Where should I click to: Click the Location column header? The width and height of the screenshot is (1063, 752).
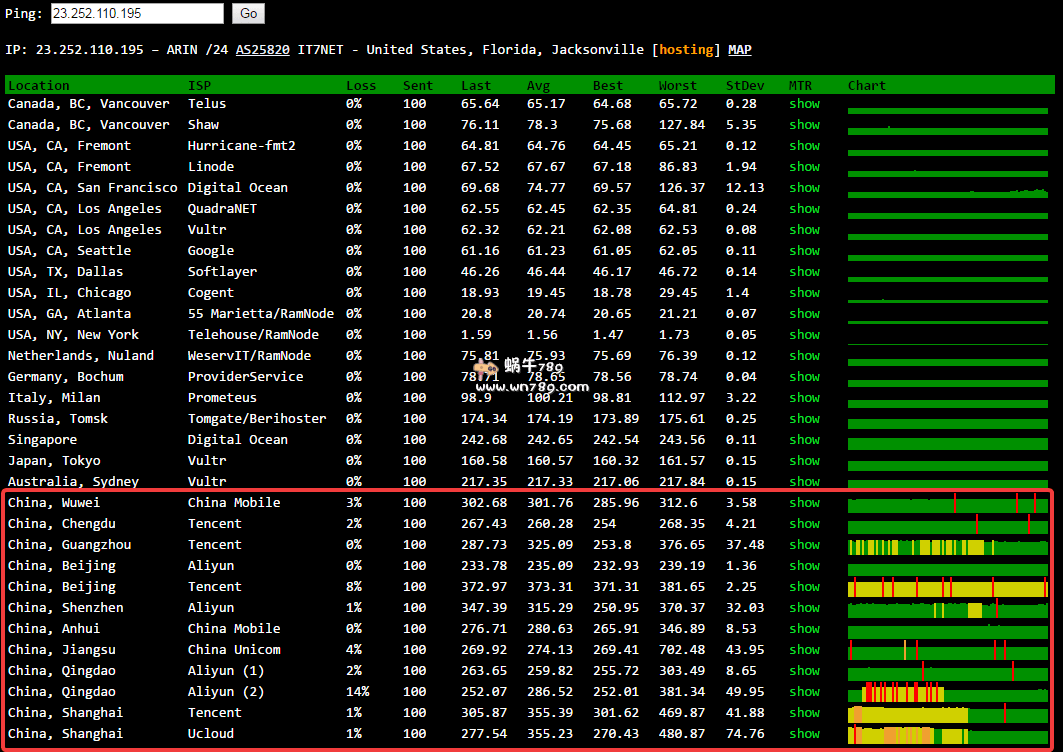tap(39, 86)
